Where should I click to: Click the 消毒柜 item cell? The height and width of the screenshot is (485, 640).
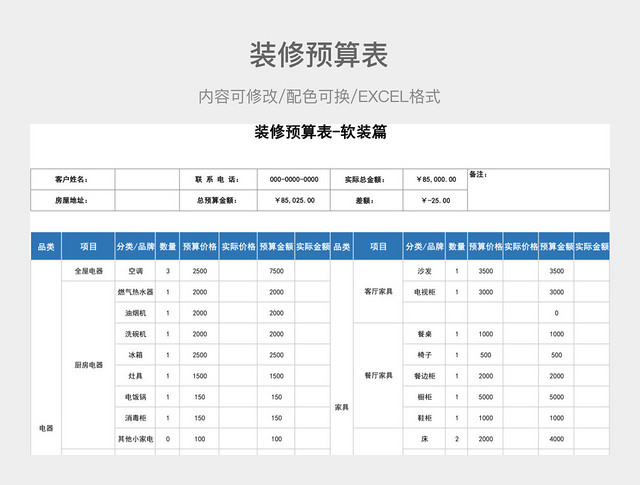click(x=136, y=418)
